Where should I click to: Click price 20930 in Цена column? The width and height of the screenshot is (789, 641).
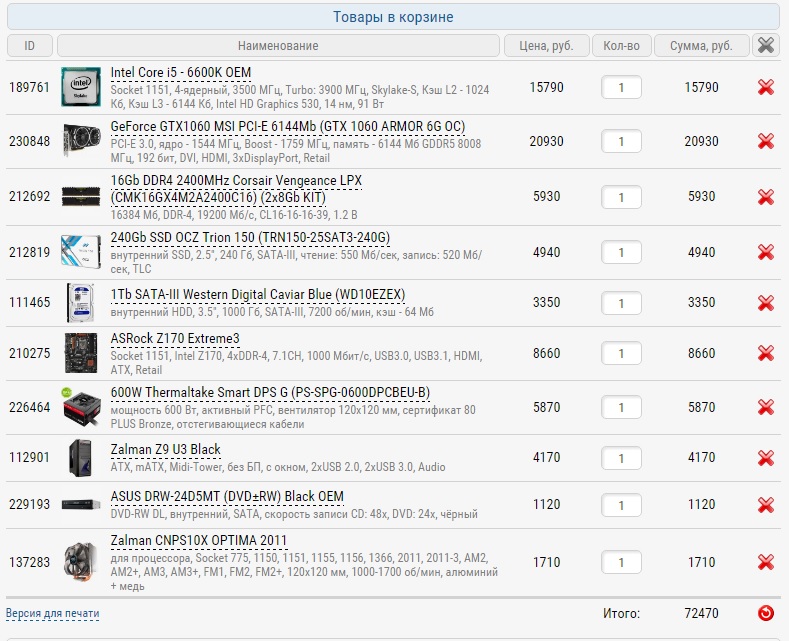tap(546, 141)
